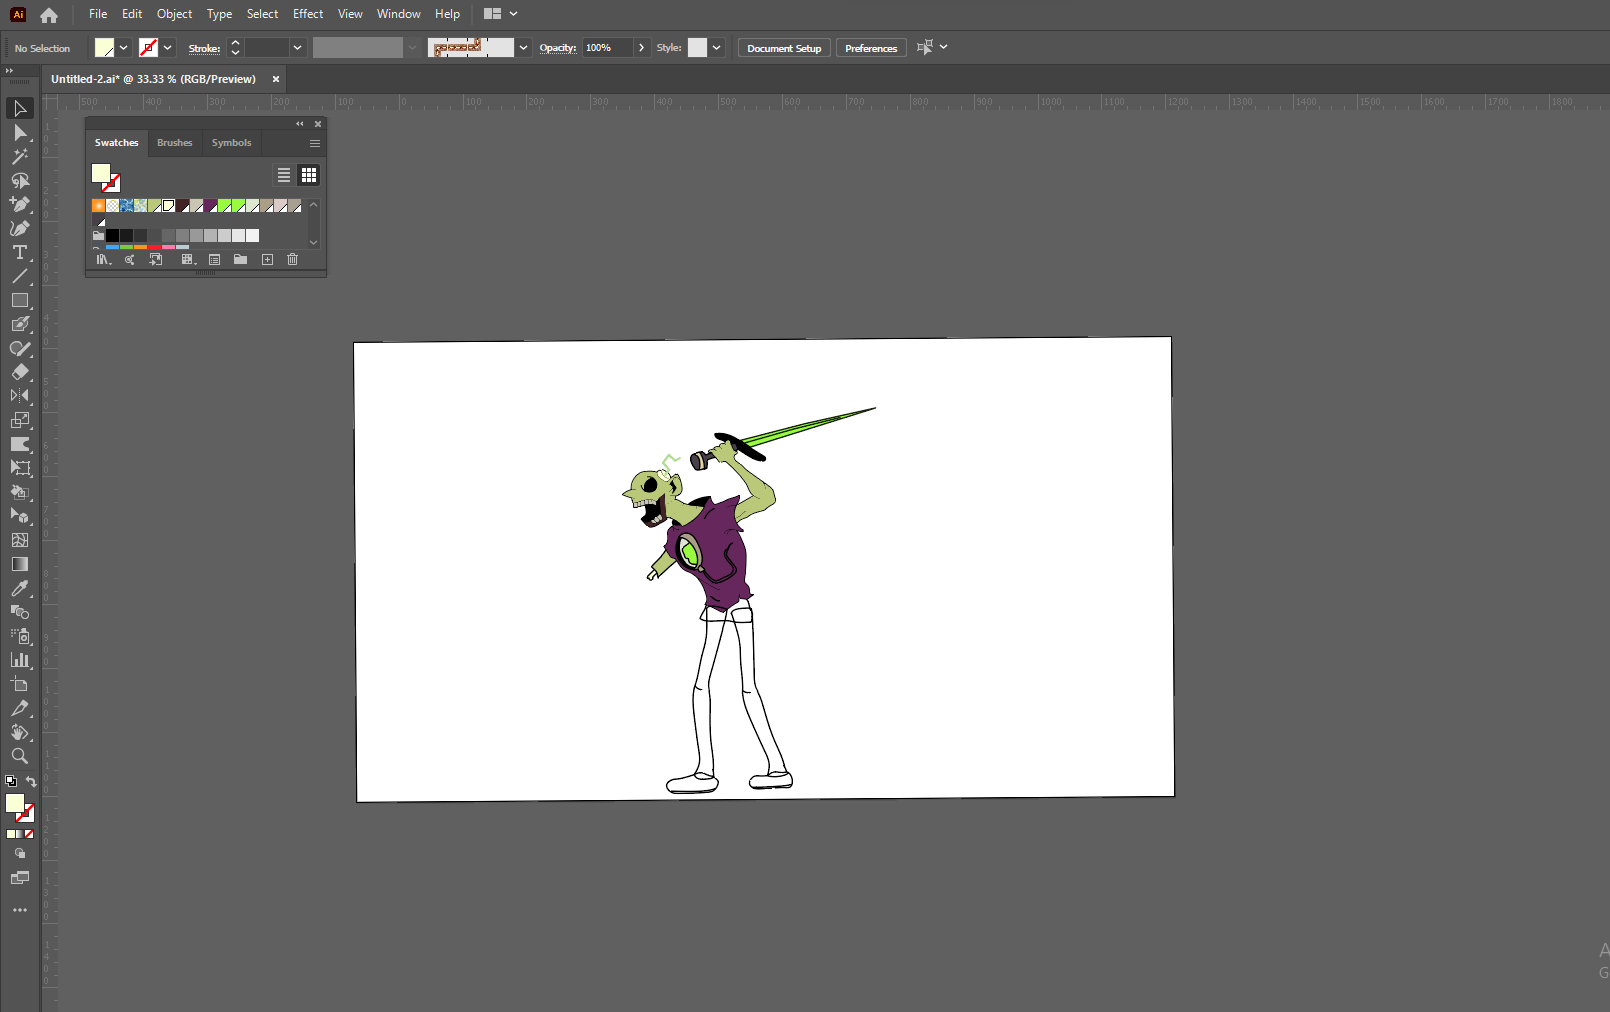This screenshot has height=1012, width=1610.
Task: Open the stroke weight dropdown
Action: point(297,48)
